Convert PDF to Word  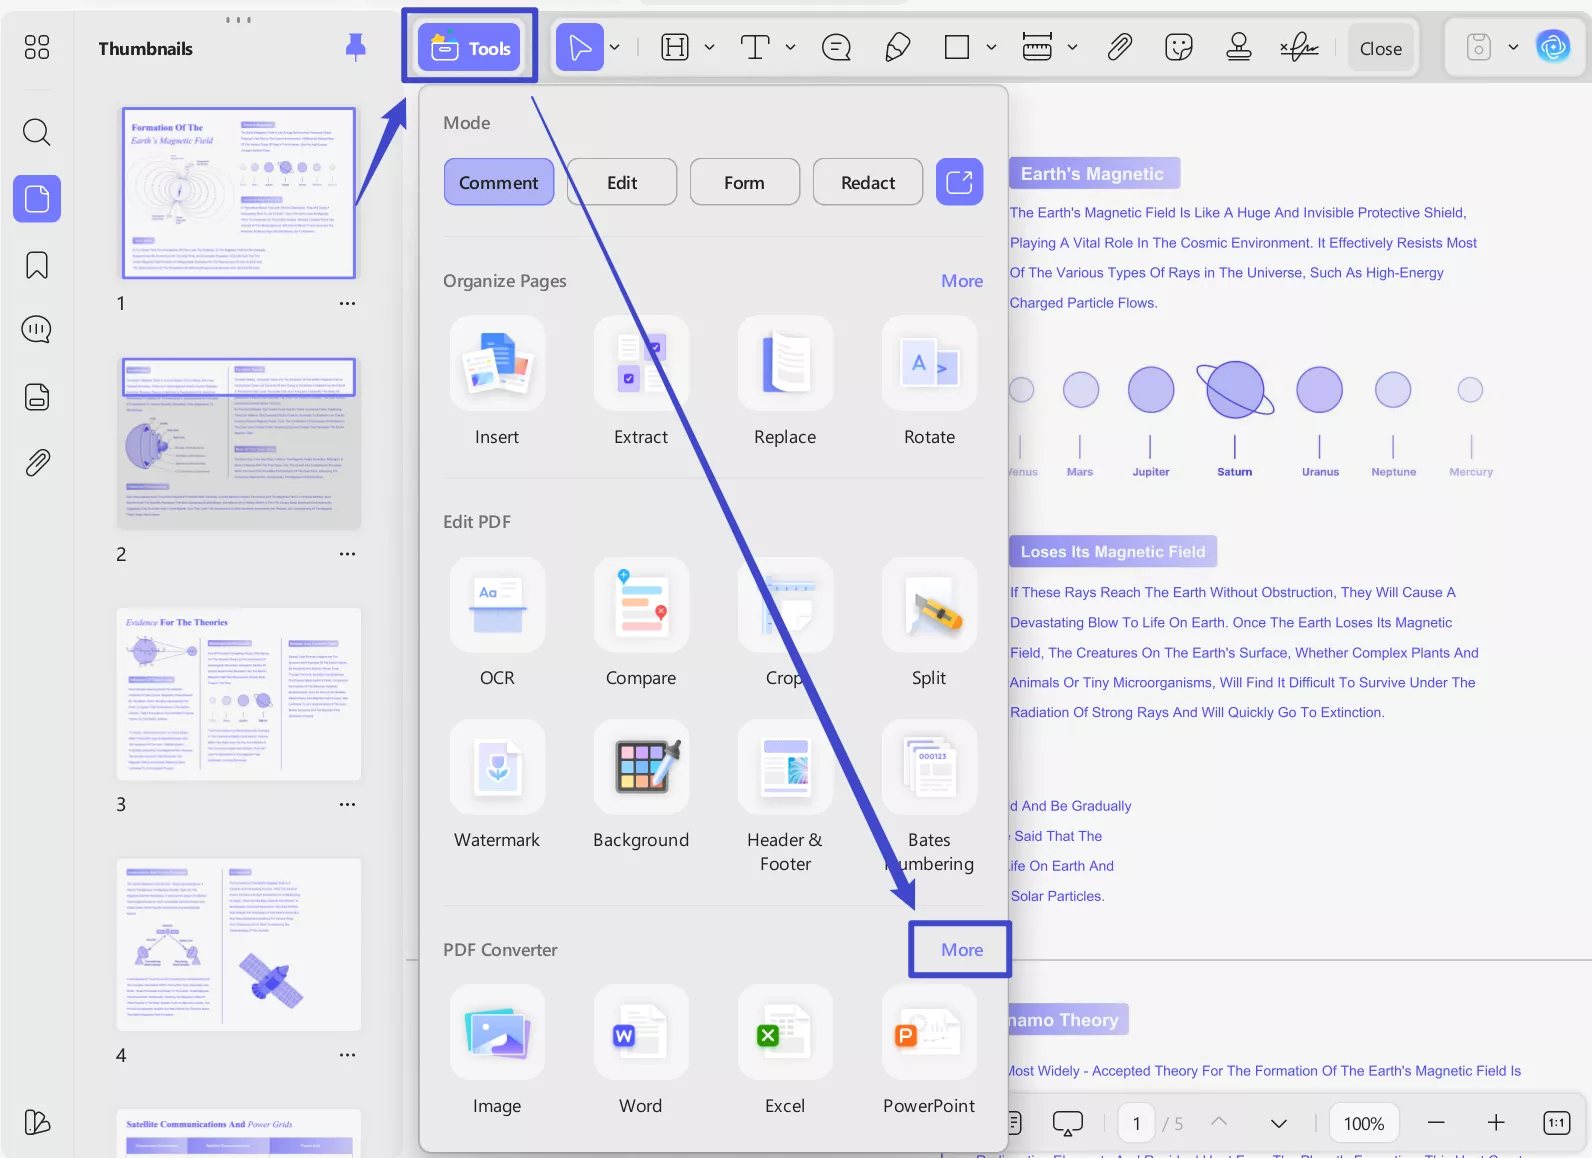(641, 1051)
